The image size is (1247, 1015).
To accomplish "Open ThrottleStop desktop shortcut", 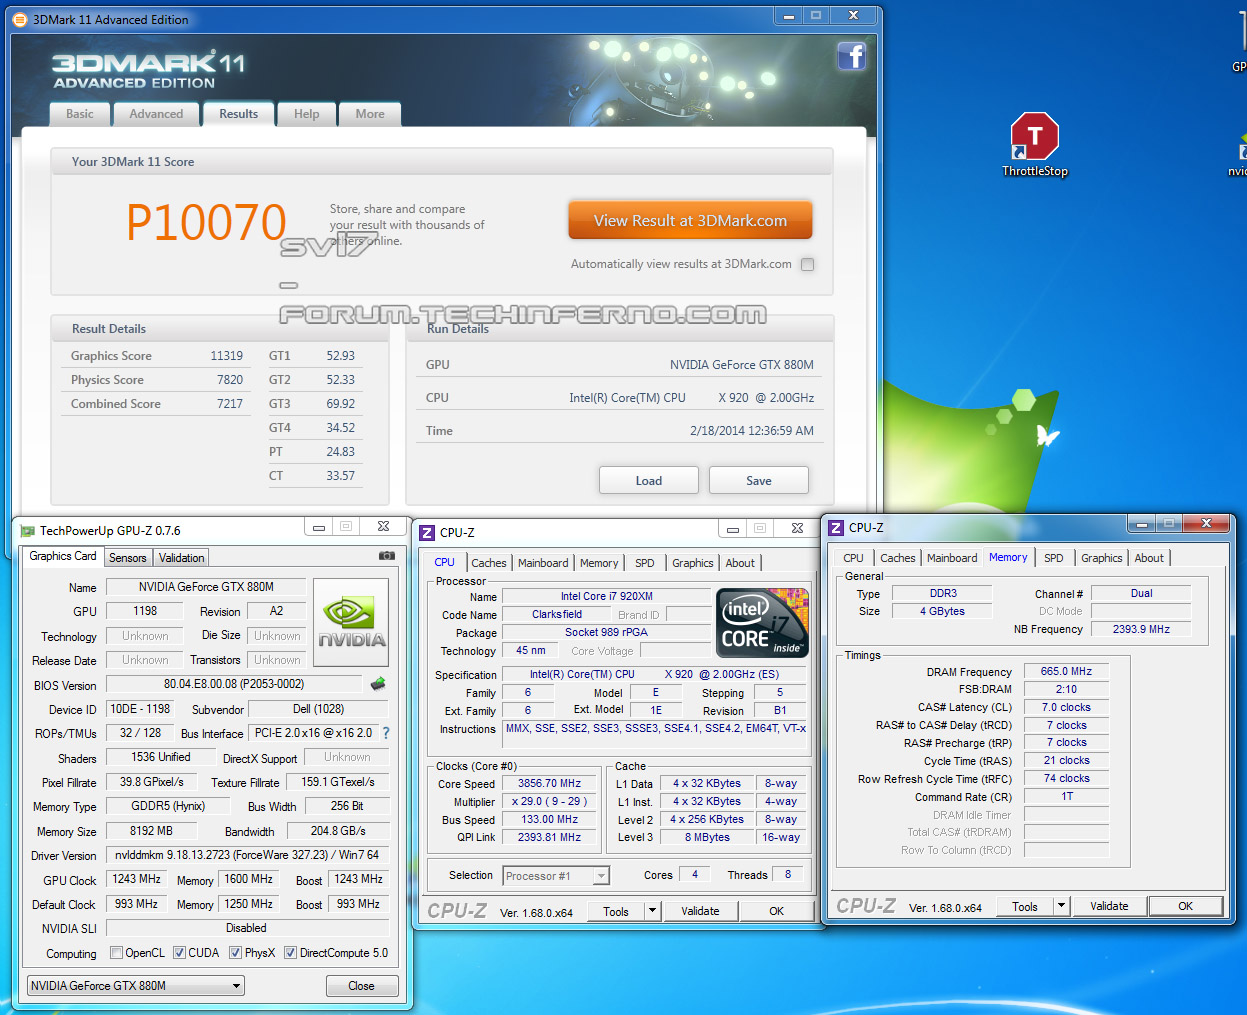I will click(x=1035, y=145).
